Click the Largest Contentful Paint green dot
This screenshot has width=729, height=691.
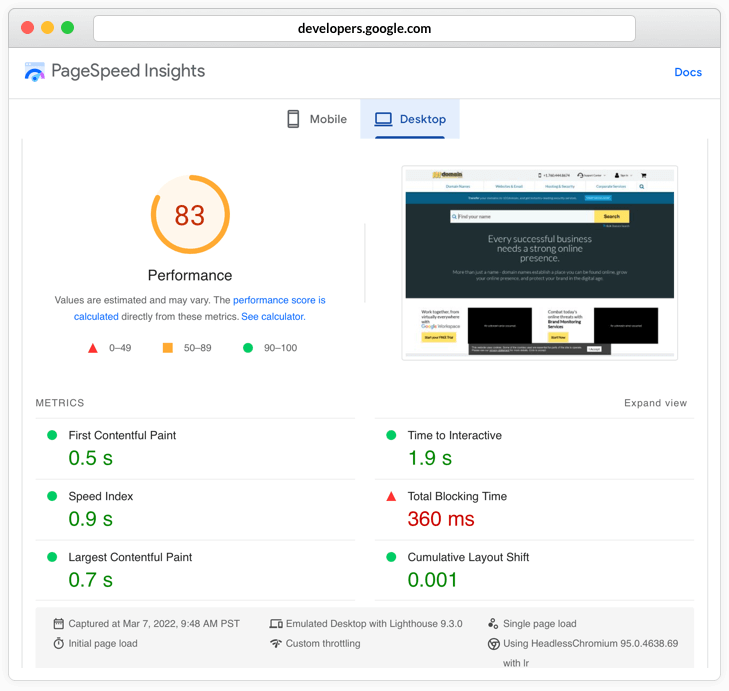point(52,557)
